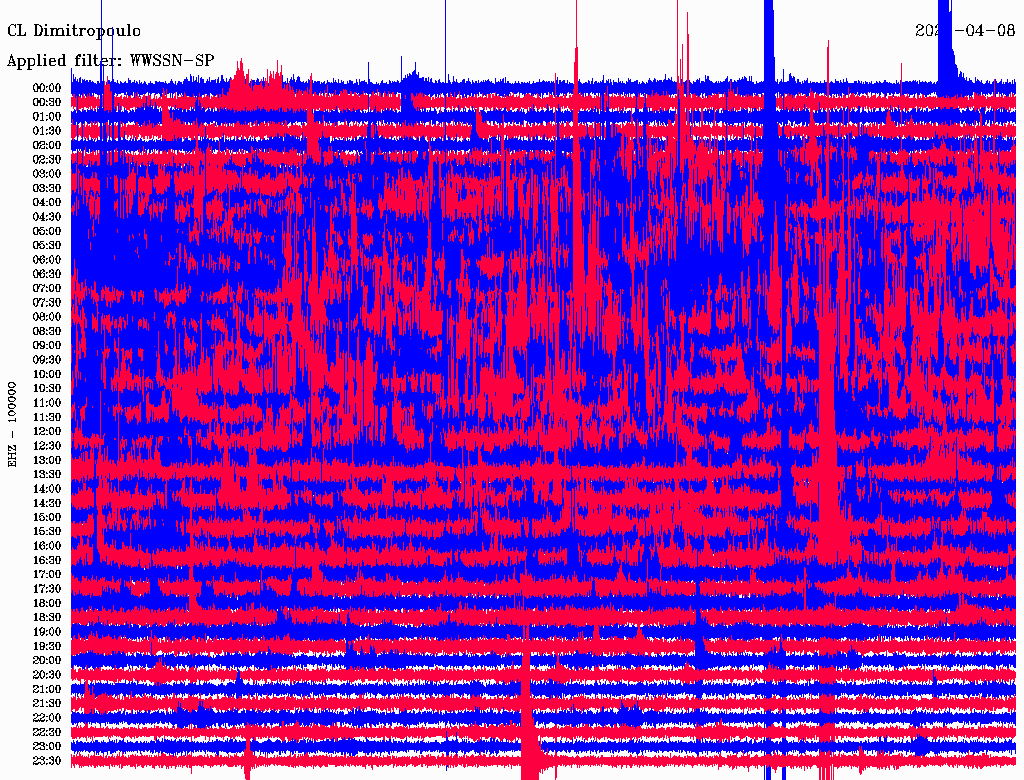Select the 20:30 time row label
This screenshot has width=1024, height=780.
tap(47, 675)
